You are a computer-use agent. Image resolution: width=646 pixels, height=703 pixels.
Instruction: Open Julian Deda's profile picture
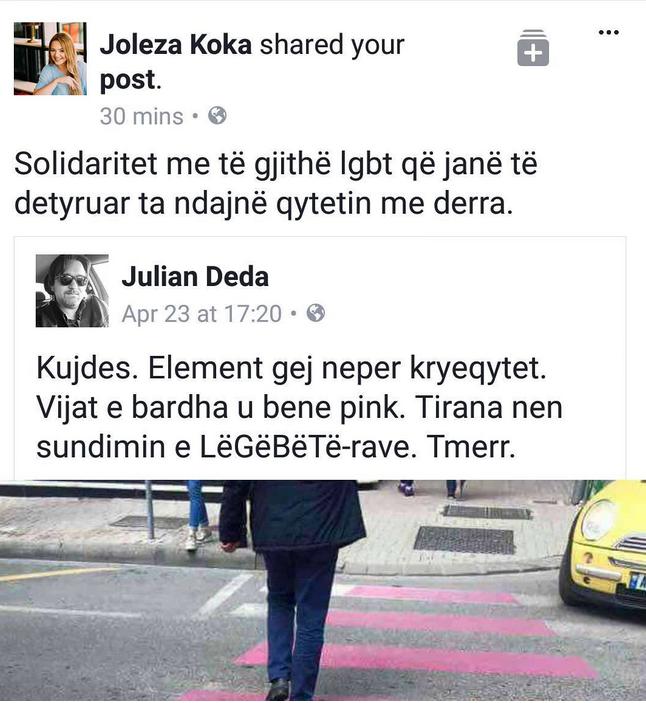click(x=72, y=291)
